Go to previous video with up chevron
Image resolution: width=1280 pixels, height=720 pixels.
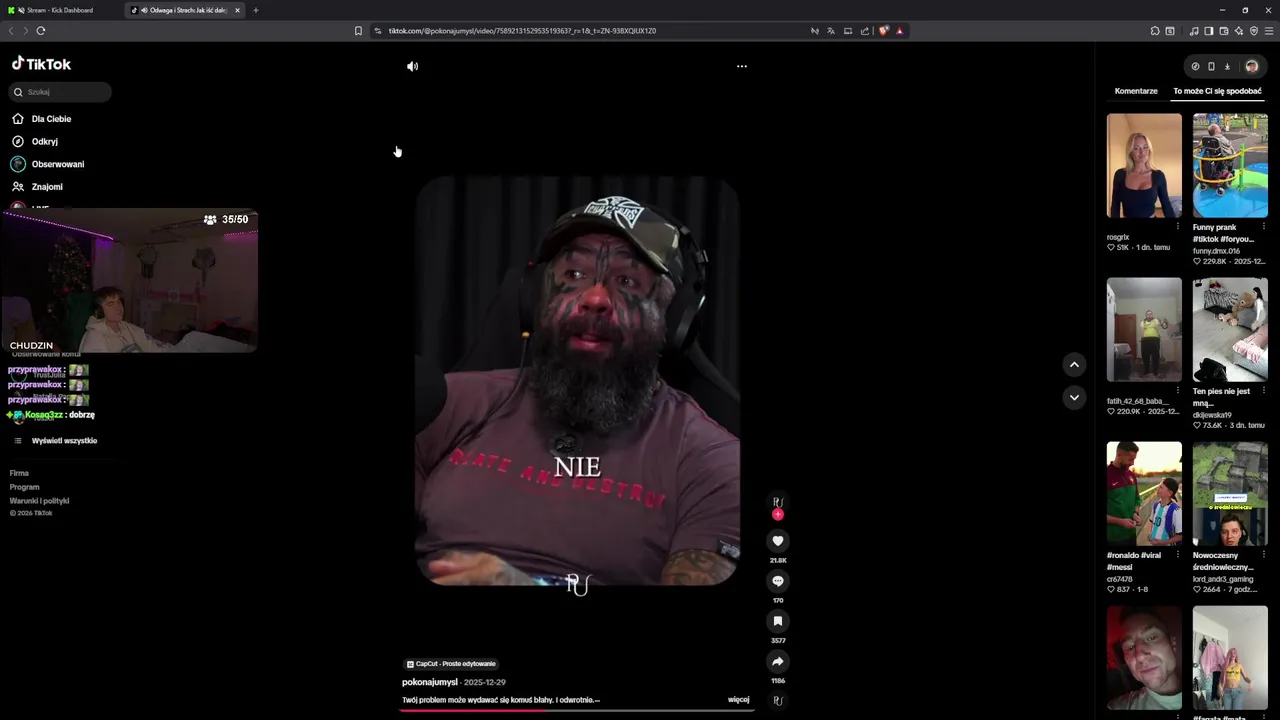[1074, 365]
